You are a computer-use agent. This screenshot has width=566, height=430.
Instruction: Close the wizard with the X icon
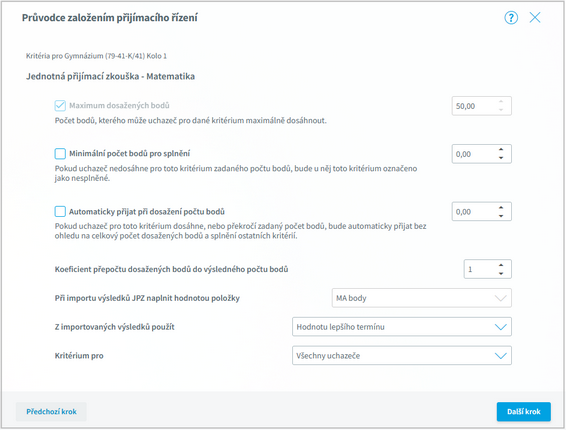535,17
